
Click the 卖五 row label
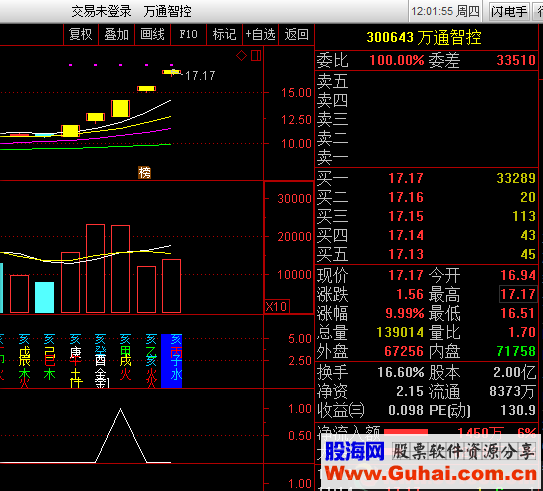pyautogui.click(x=332, y=82)
